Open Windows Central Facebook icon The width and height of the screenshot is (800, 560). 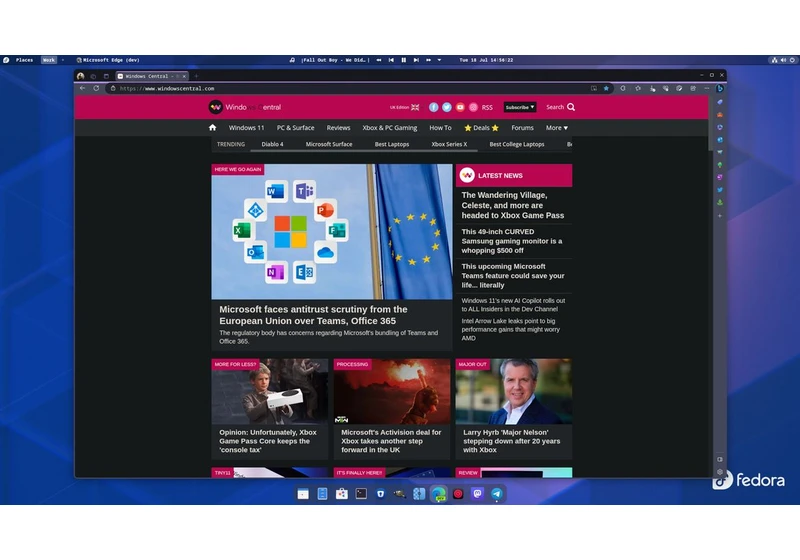click(433, 107)
